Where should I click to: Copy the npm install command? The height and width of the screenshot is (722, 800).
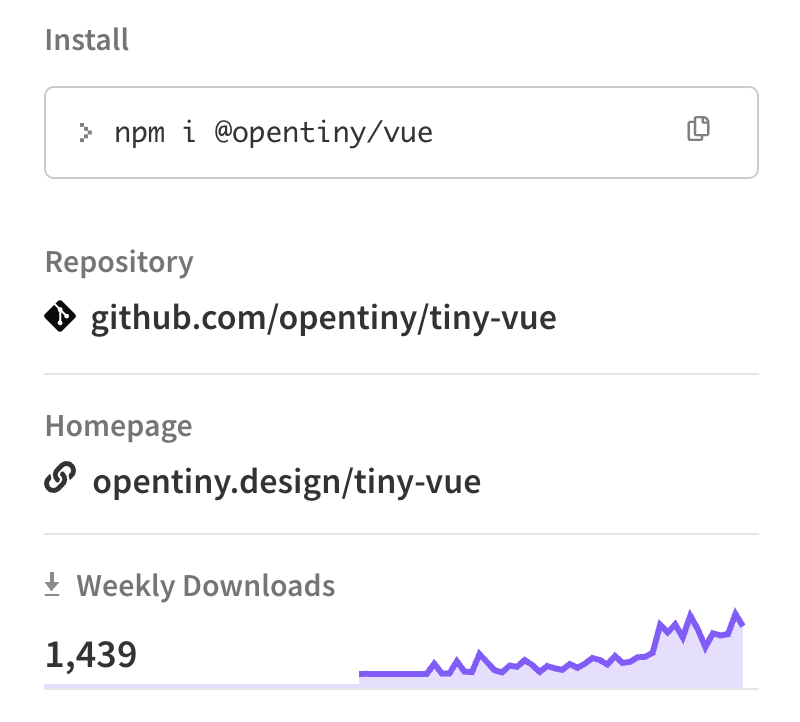point(698,129)
